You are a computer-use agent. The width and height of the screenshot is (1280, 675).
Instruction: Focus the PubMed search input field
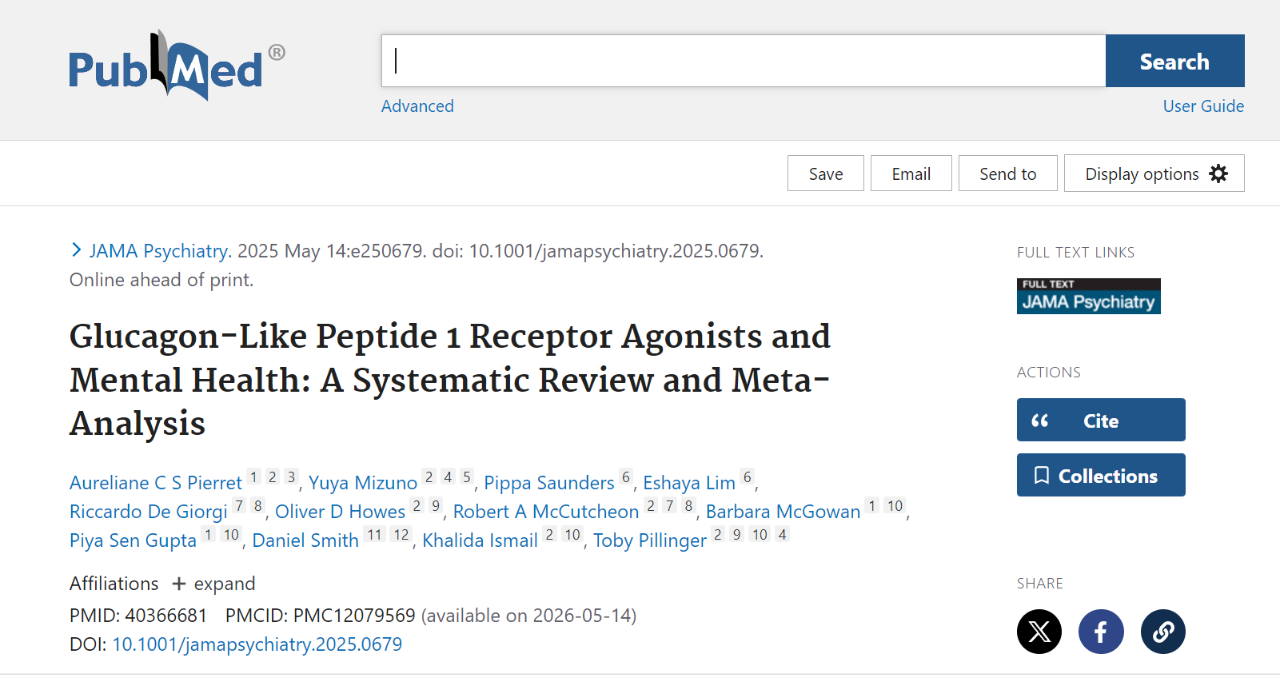pyautogui.click(x=743, y=61)
